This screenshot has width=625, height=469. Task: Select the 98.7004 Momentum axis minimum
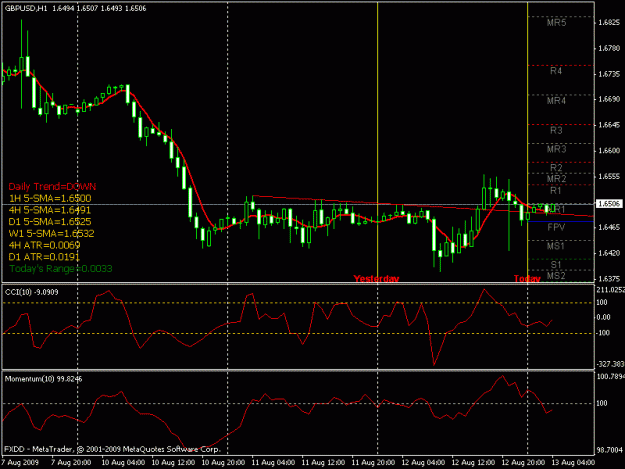610,450
